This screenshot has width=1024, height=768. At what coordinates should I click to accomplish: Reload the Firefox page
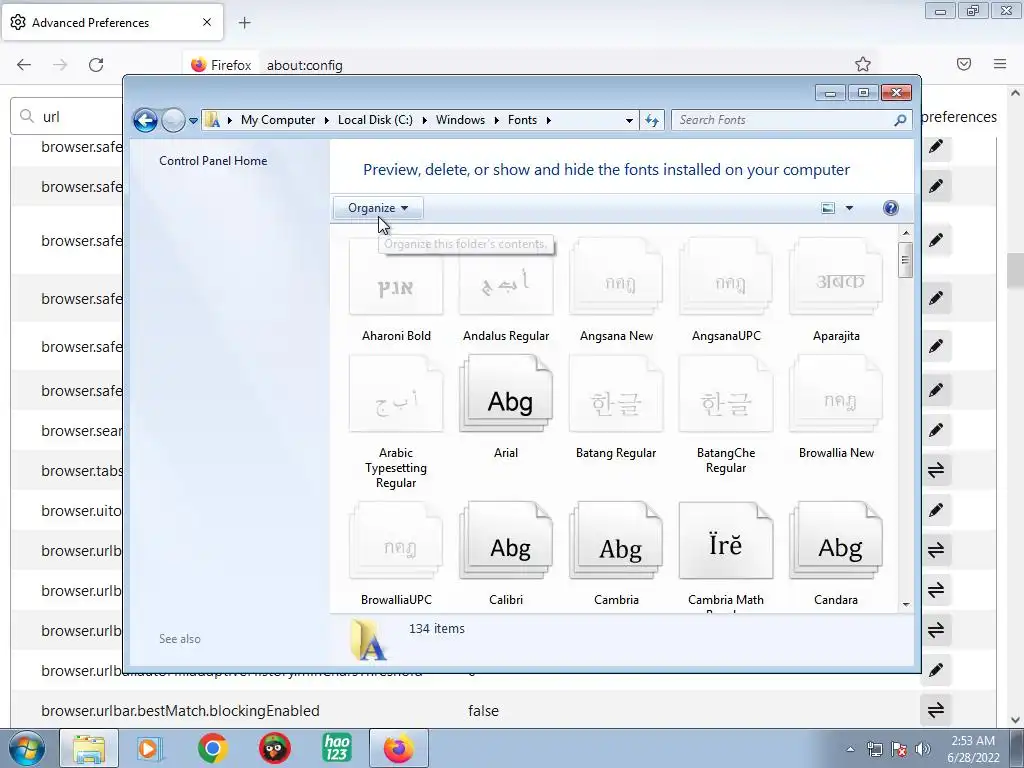point(96,65)
